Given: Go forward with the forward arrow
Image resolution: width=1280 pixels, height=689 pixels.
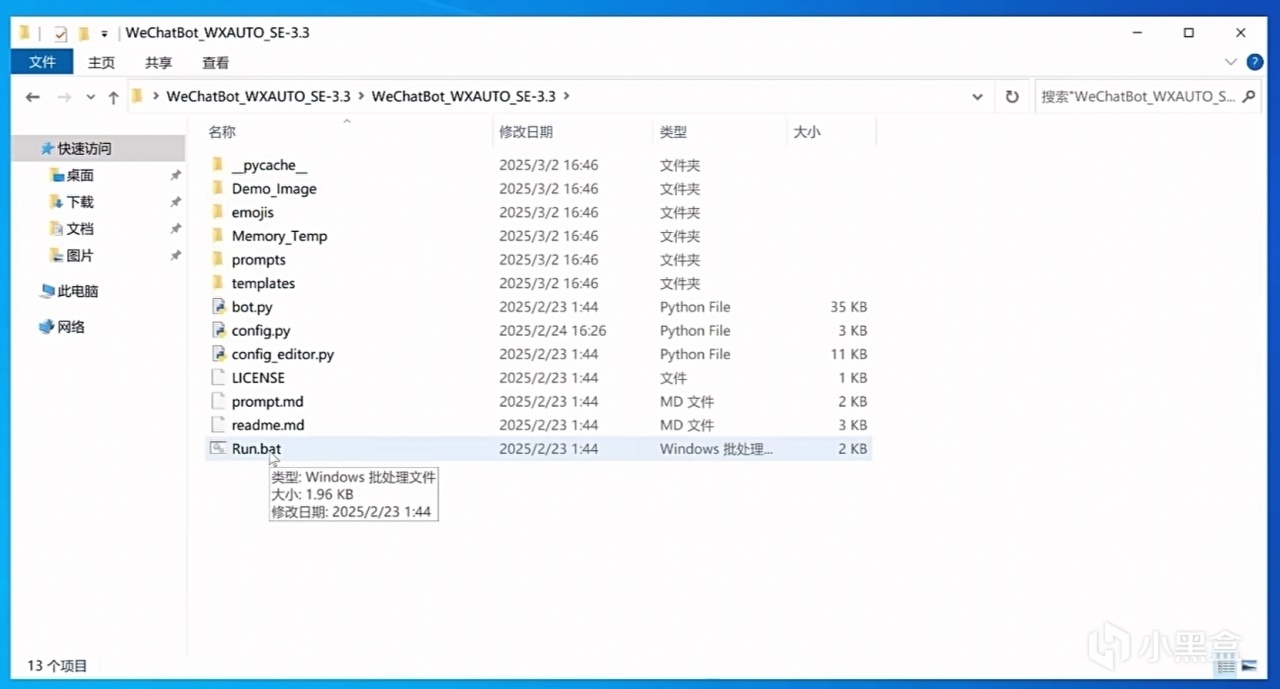Looking at the screenshot, I should pyautogui.click(x=64, y=97).
